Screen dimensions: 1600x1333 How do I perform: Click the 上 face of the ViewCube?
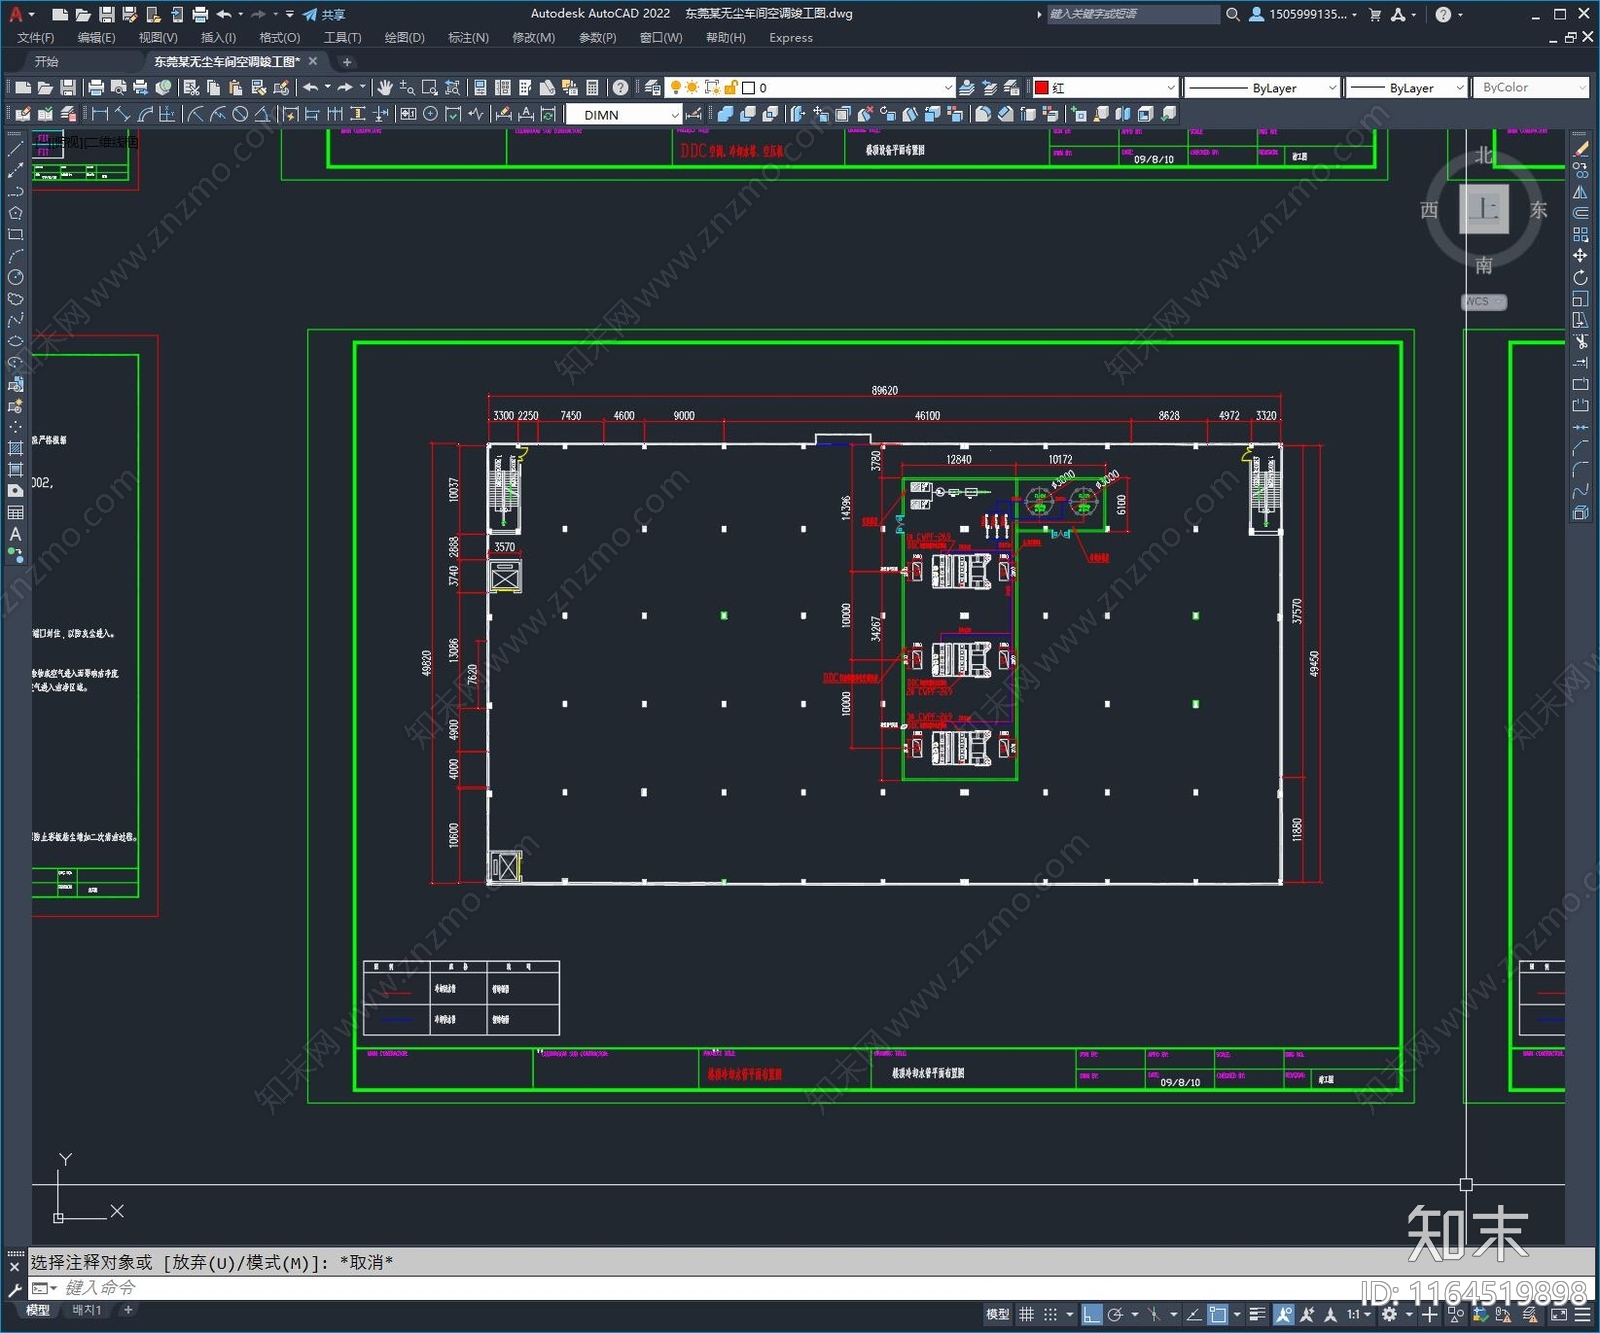pos(1484,209)
